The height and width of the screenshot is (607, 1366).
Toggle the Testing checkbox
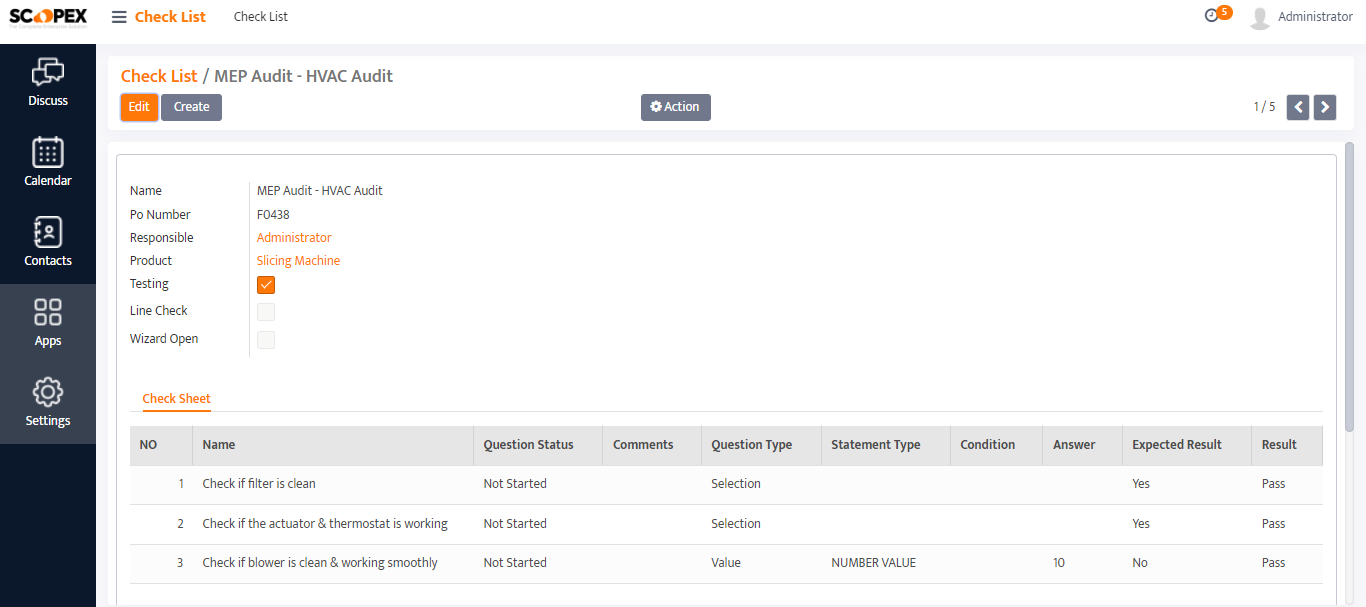pos(266,285)
